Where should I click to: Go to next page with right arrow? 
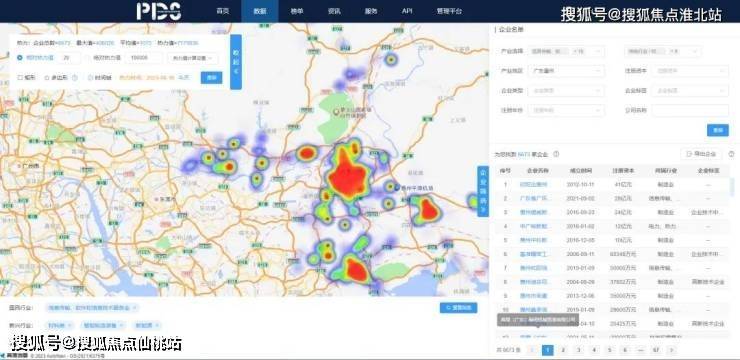click(671, 350)
